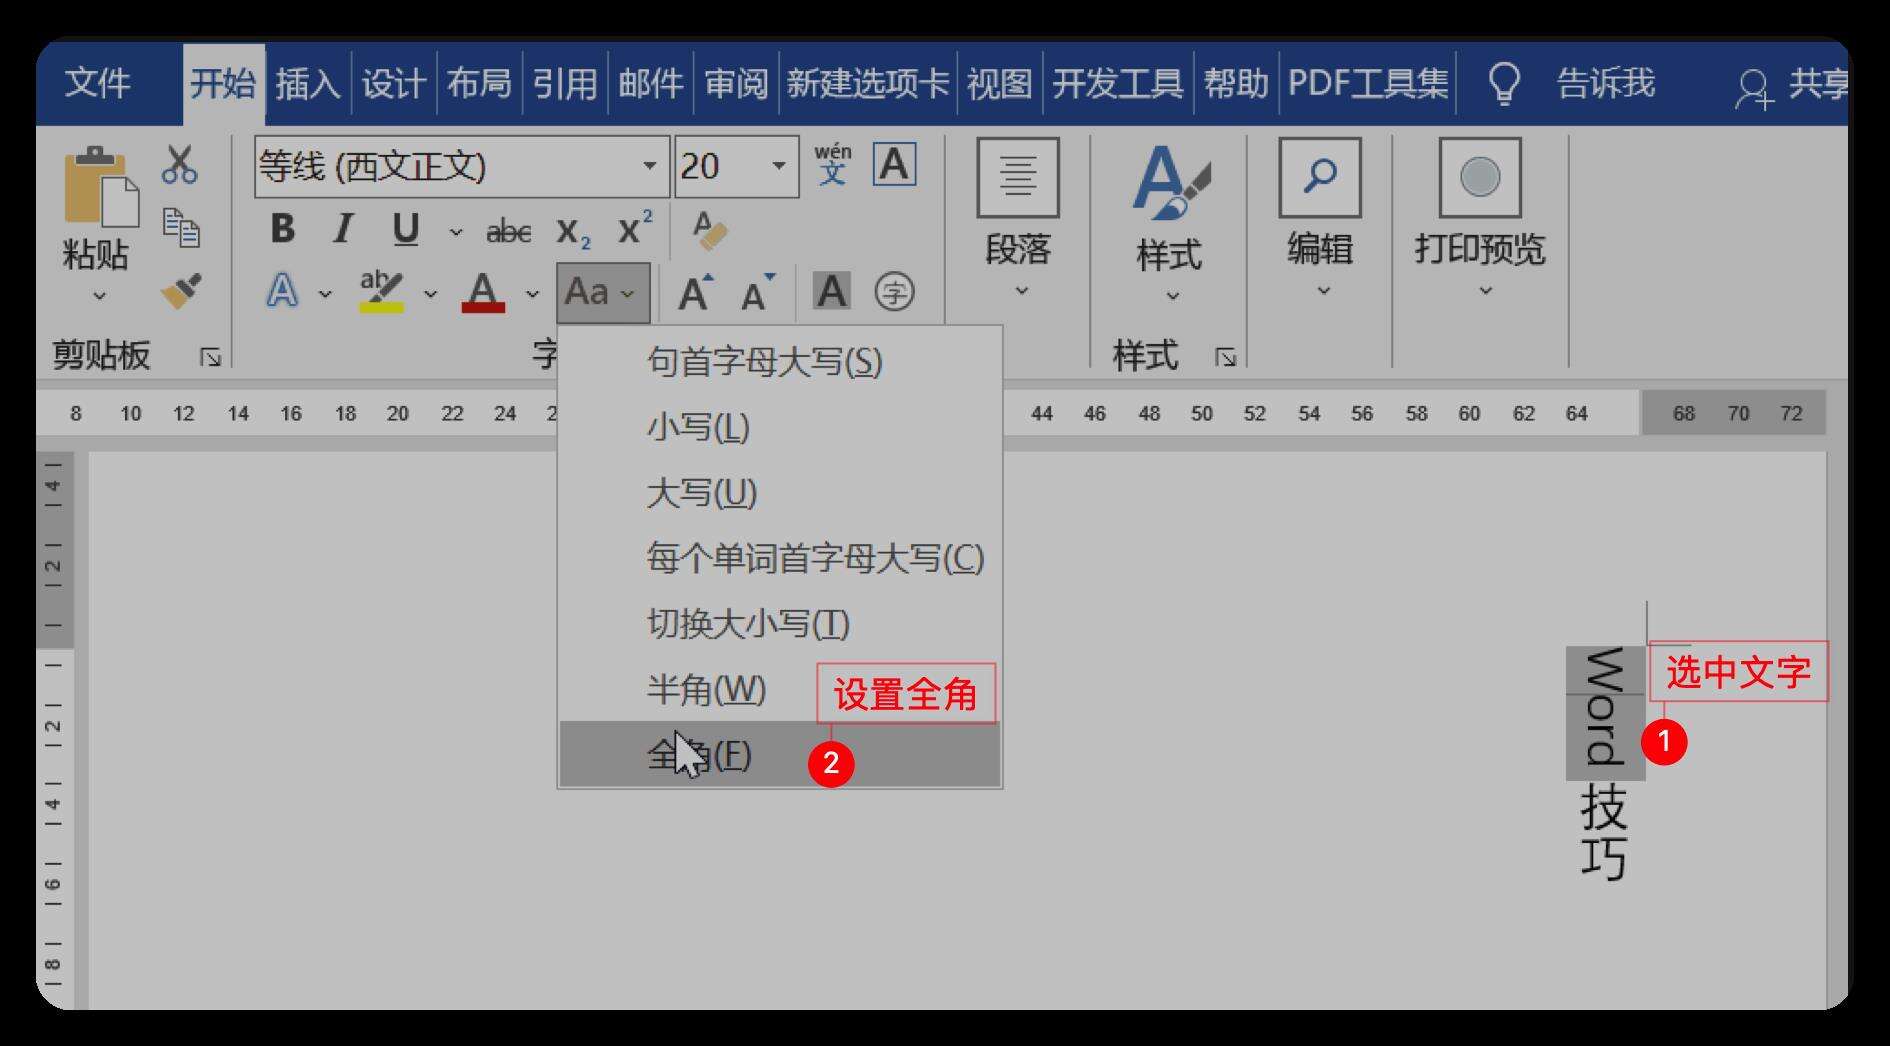Open the 段落 paragraph group
This screenshot has height=1046, width=1890.
[x=1018, y=220]
